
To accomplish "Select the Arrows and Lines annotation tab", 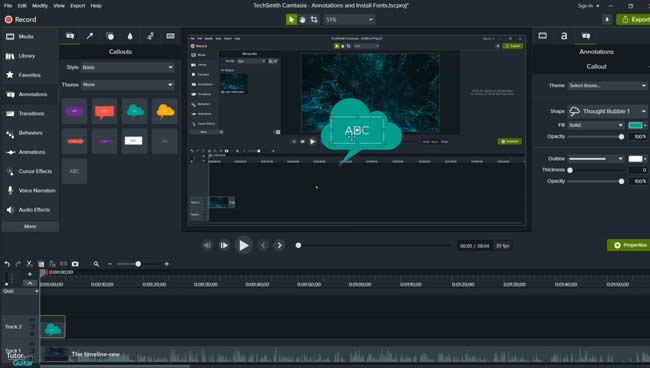I will coord(90,36).
